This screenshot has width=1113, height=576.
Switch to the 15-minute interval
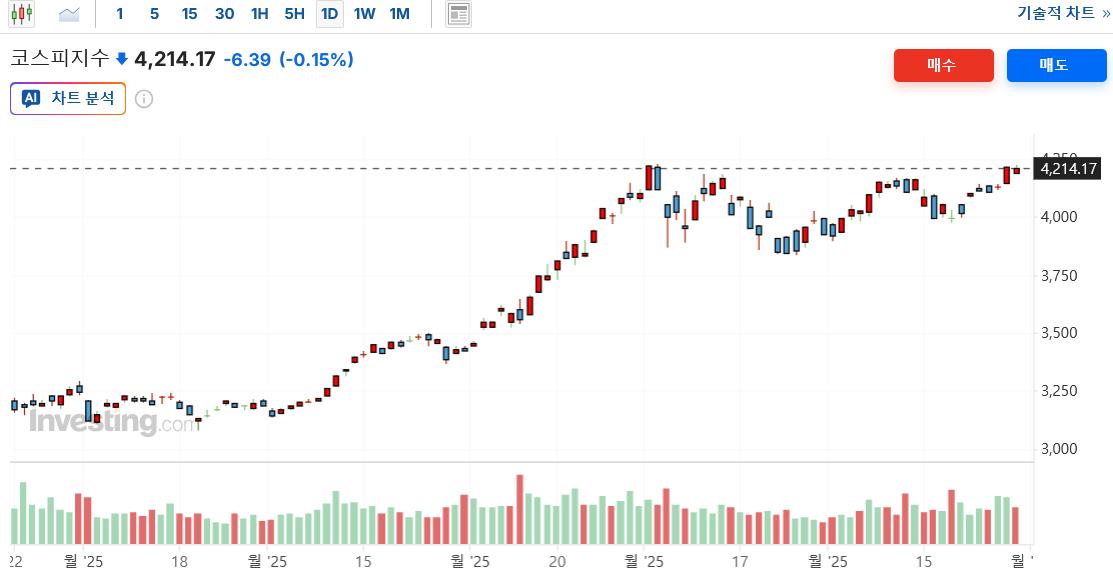(x=189, y=14)
